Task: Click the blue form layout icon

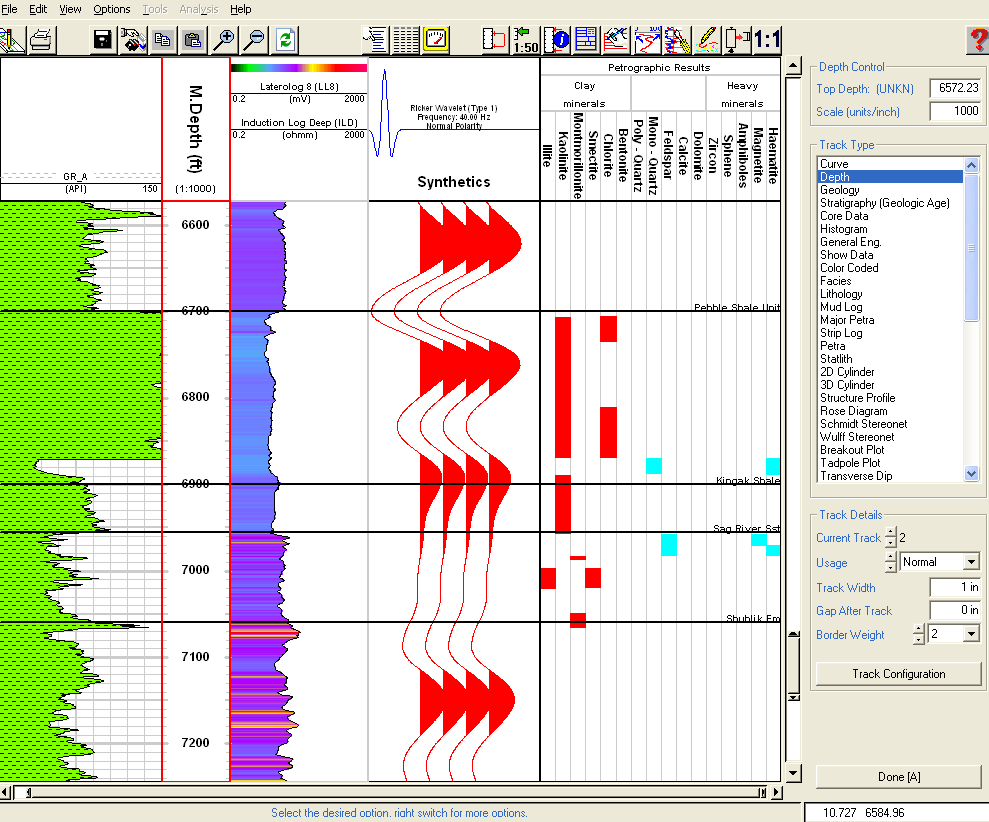Action: 586,40
